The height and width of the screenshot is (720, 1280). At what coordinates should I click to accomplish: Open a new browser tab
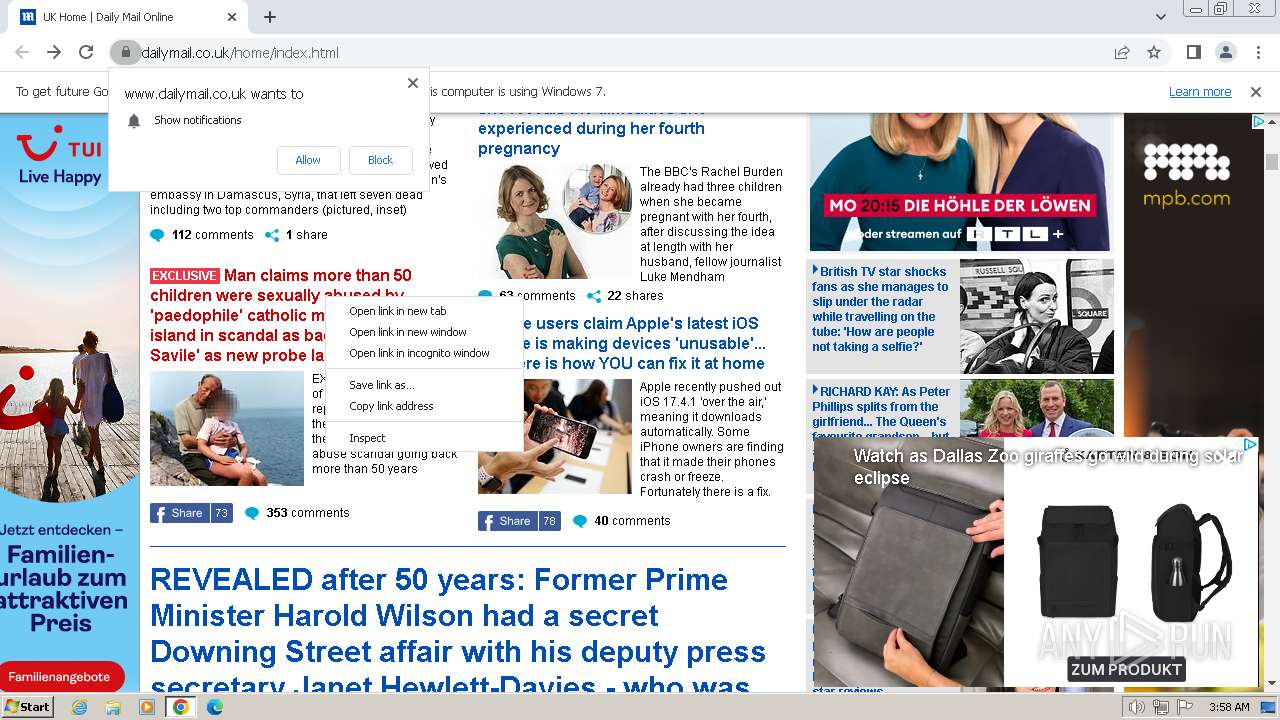[x=269, y=17]
